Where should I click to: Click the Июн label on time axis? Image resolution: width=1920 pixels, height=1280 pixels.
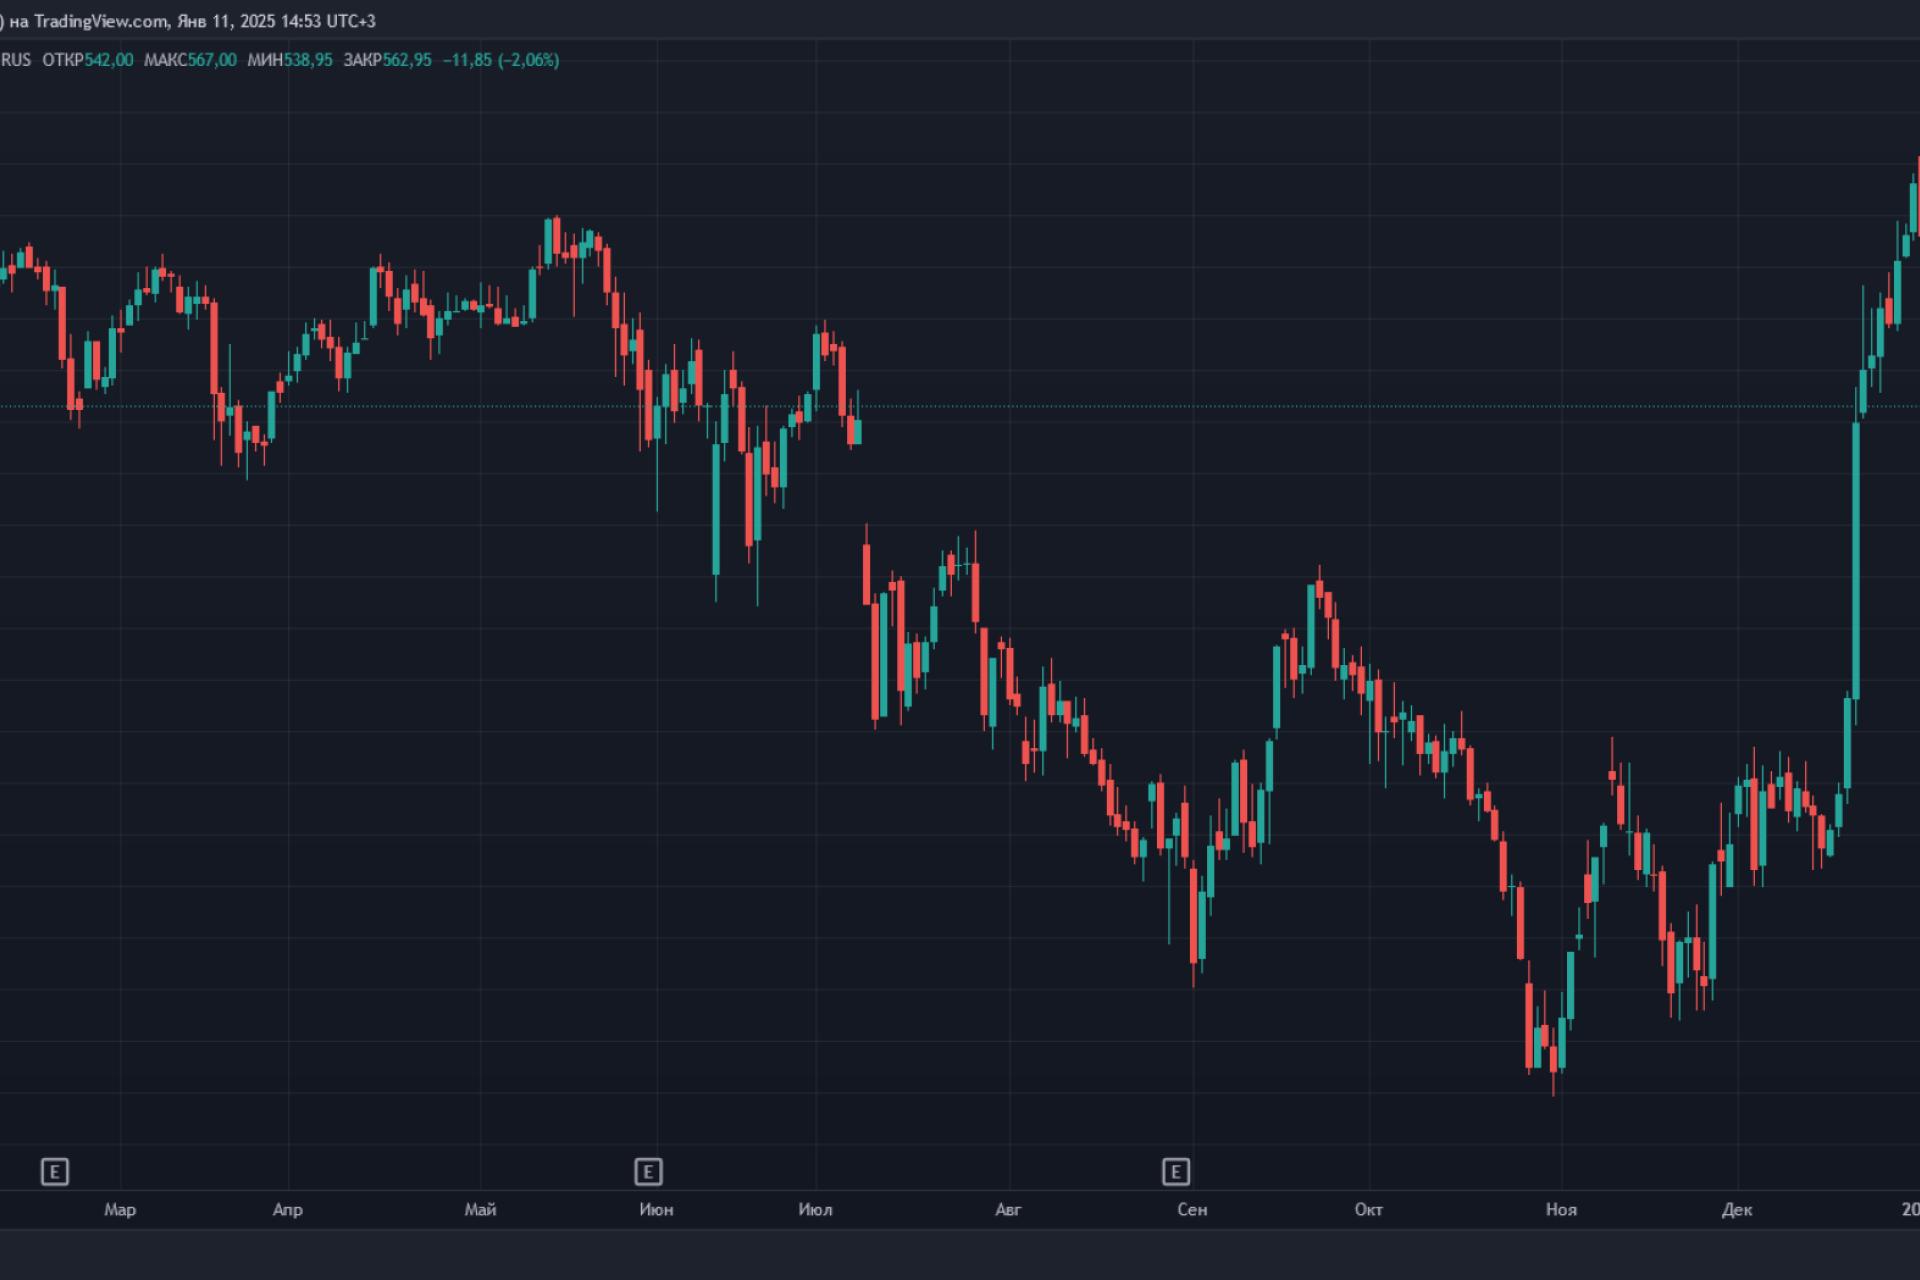656,1210
